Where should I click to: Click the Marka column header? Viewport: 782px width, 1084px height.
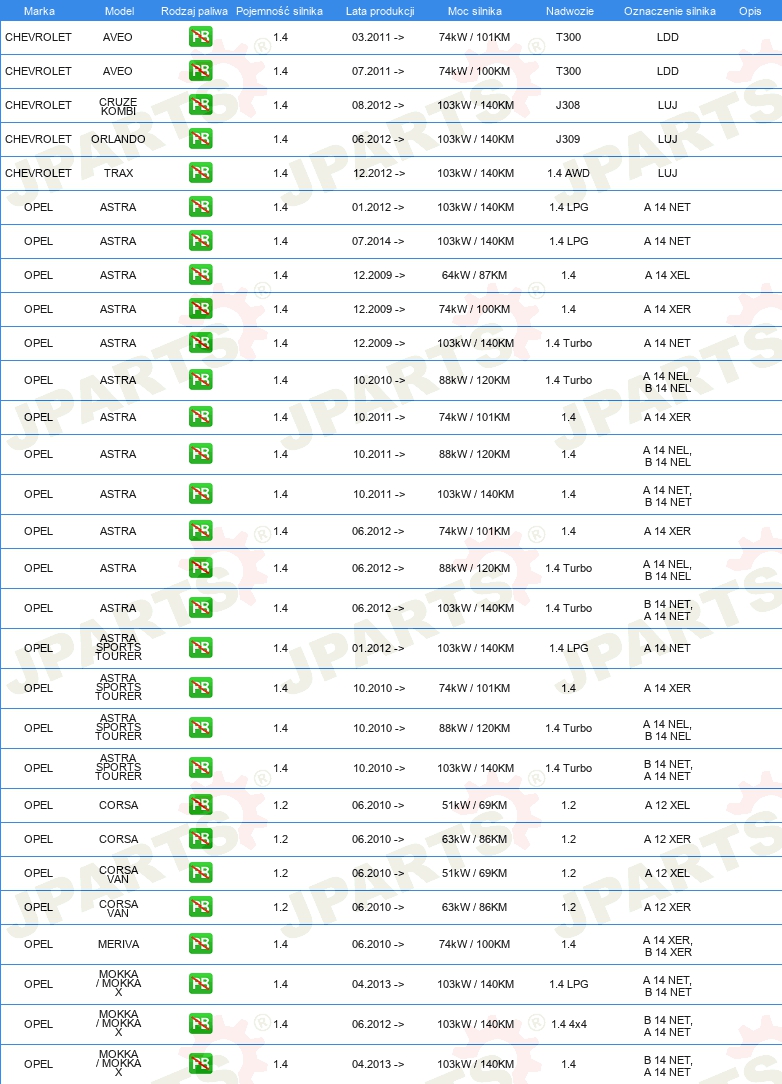[39, 11]
